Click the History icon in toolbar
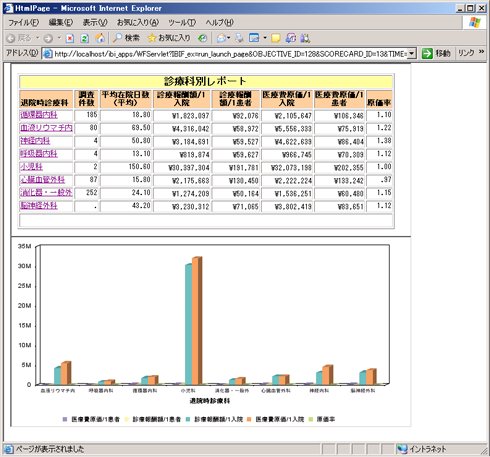The image size is (490, 457). click(202, 38)
